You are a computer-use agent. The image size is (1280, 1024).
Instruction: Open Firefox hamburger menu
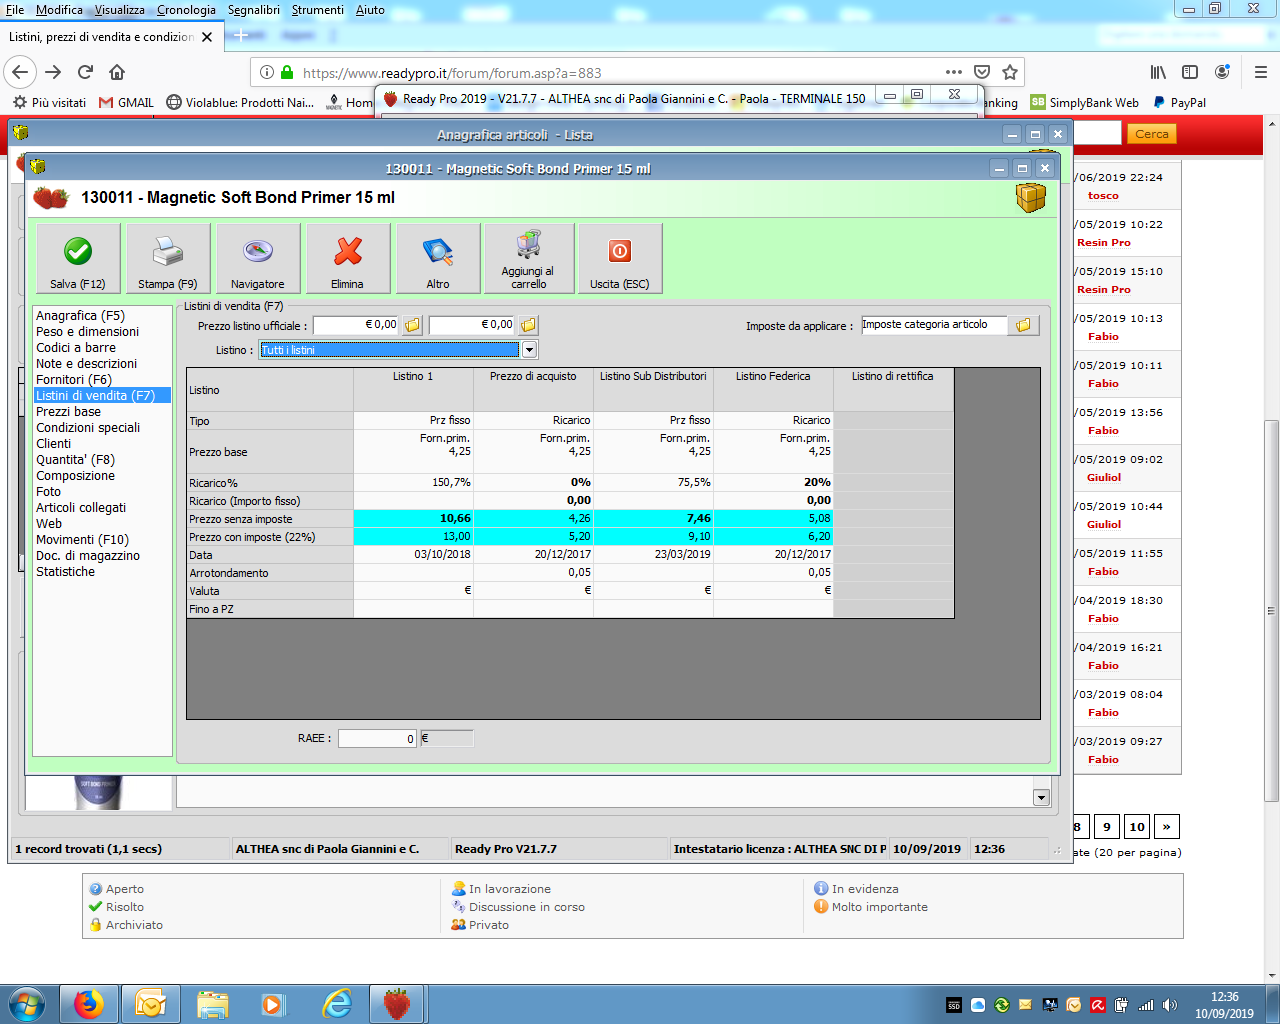pos(1261,72)
